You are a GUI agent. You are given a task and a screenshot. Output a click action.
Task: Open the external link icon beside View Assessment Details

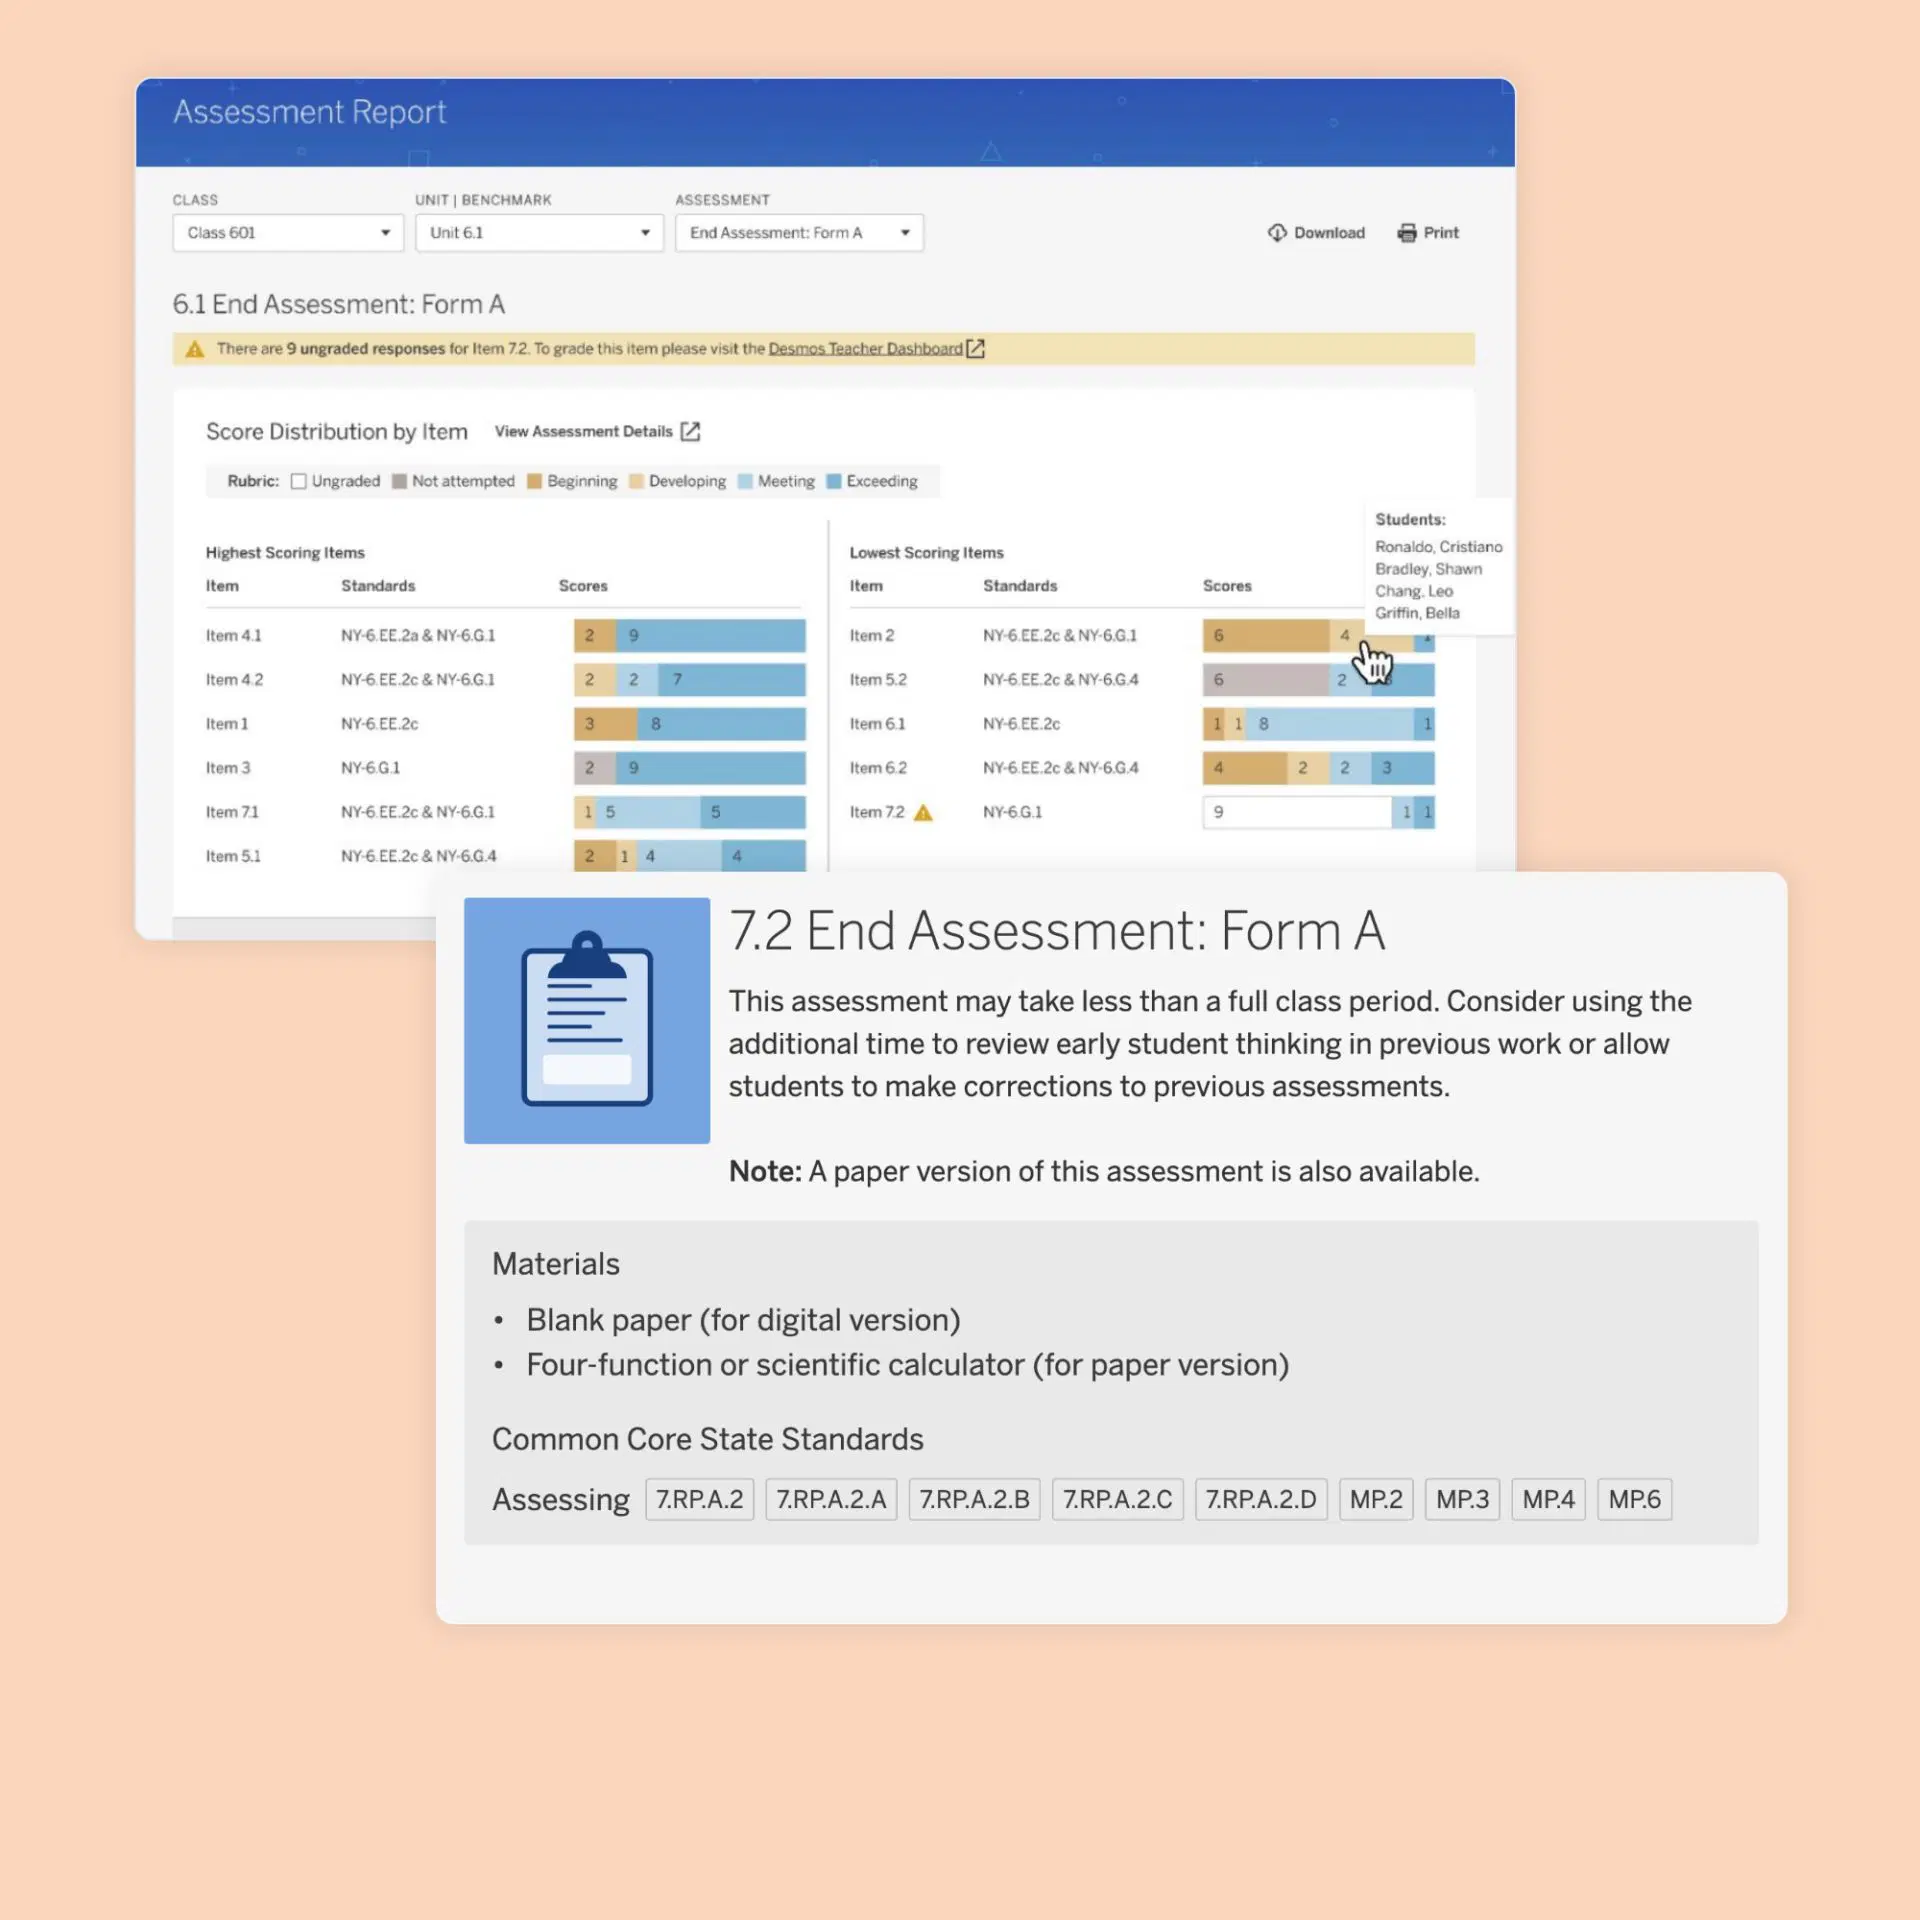coord(690,431)
